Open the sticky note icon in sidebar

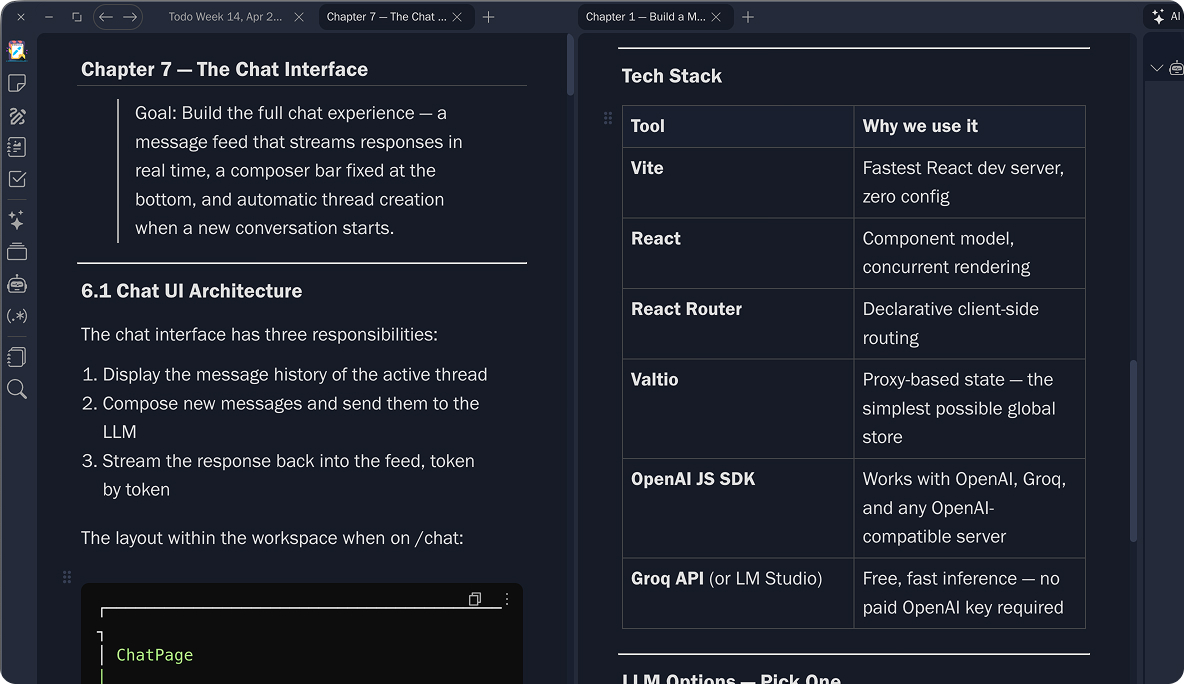pos(17,83)
